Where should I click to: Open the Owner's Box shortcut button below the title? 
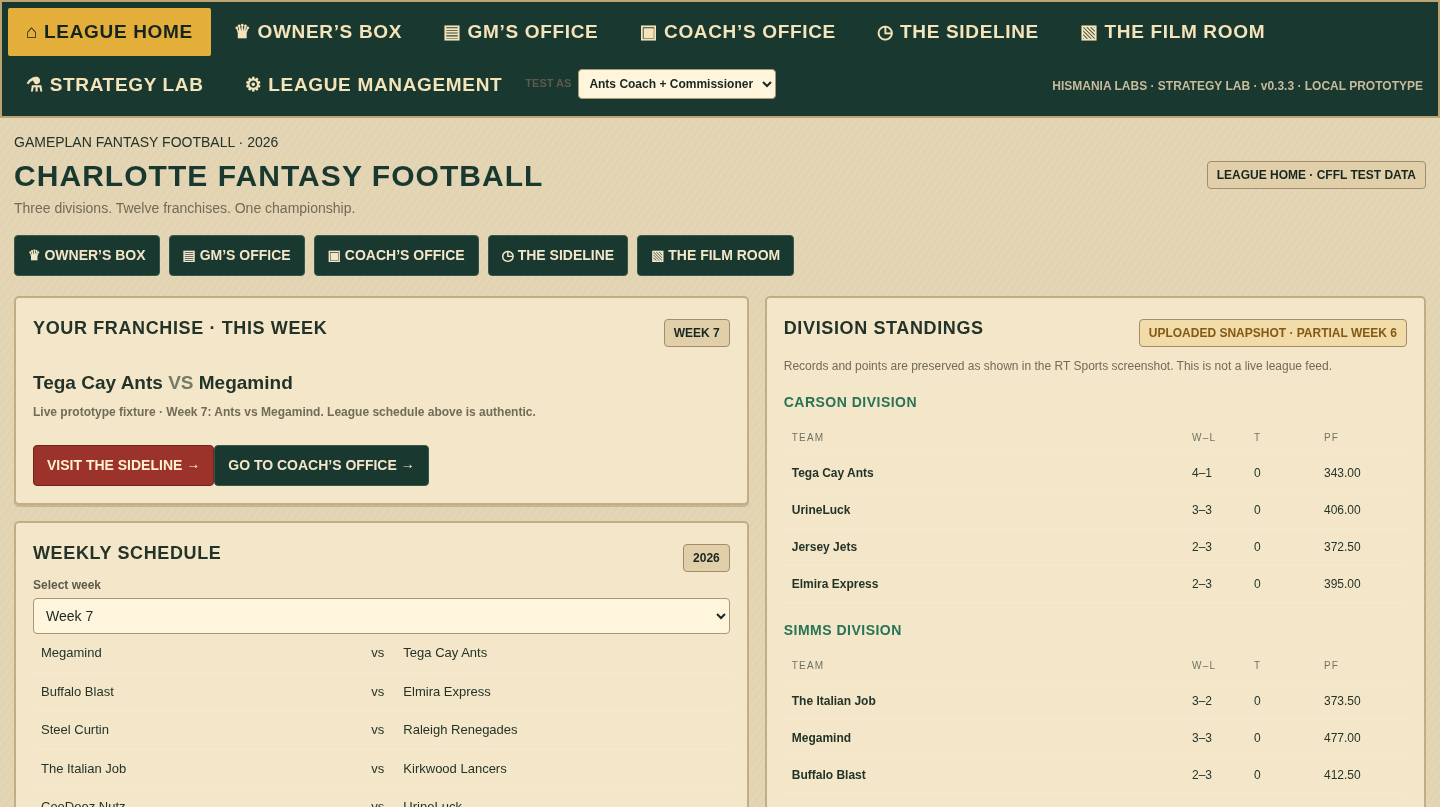coord(87,255)
